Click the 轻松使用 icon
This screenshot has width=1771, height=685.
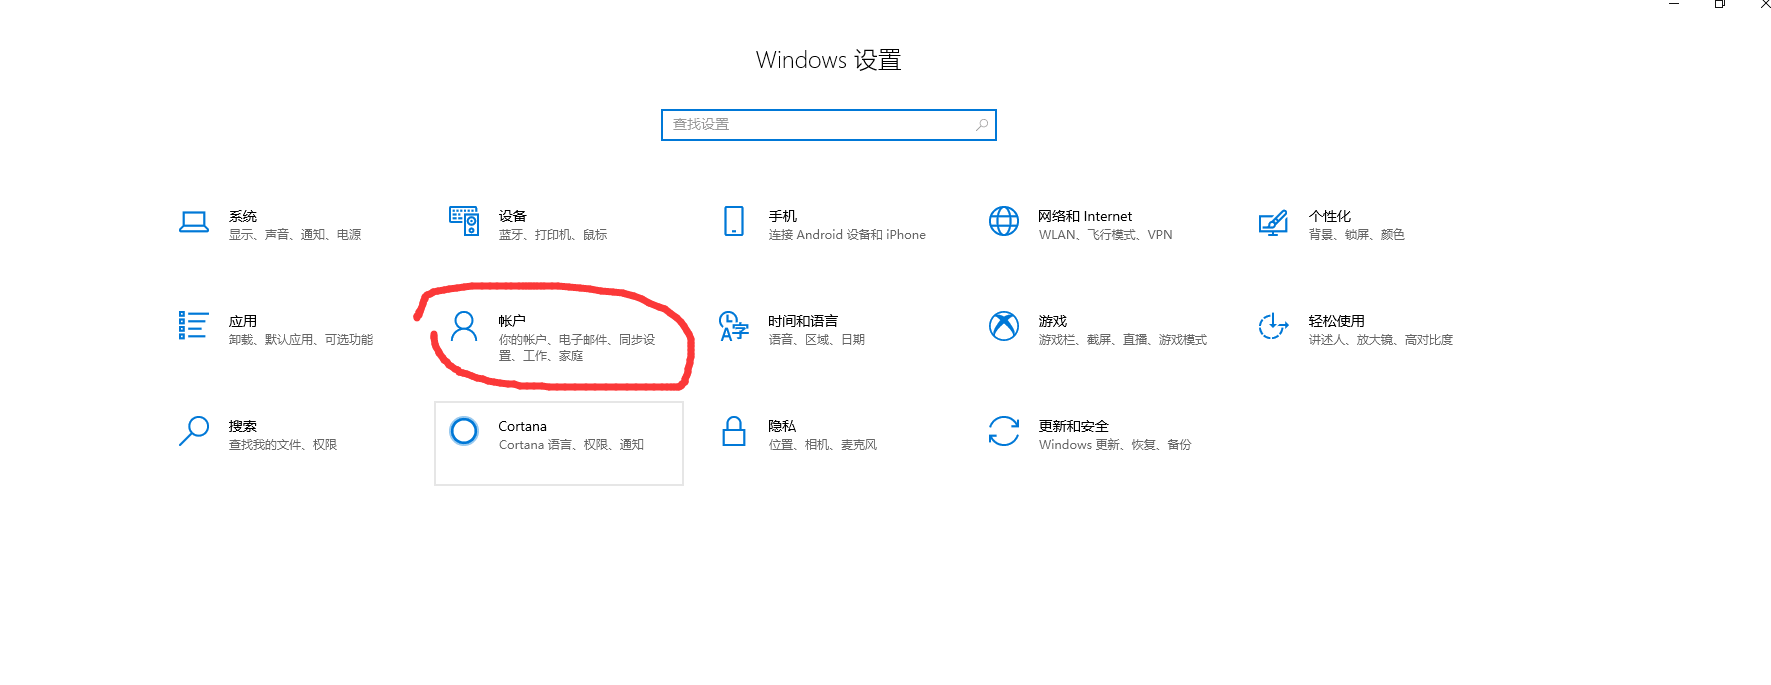(1273, 326)
